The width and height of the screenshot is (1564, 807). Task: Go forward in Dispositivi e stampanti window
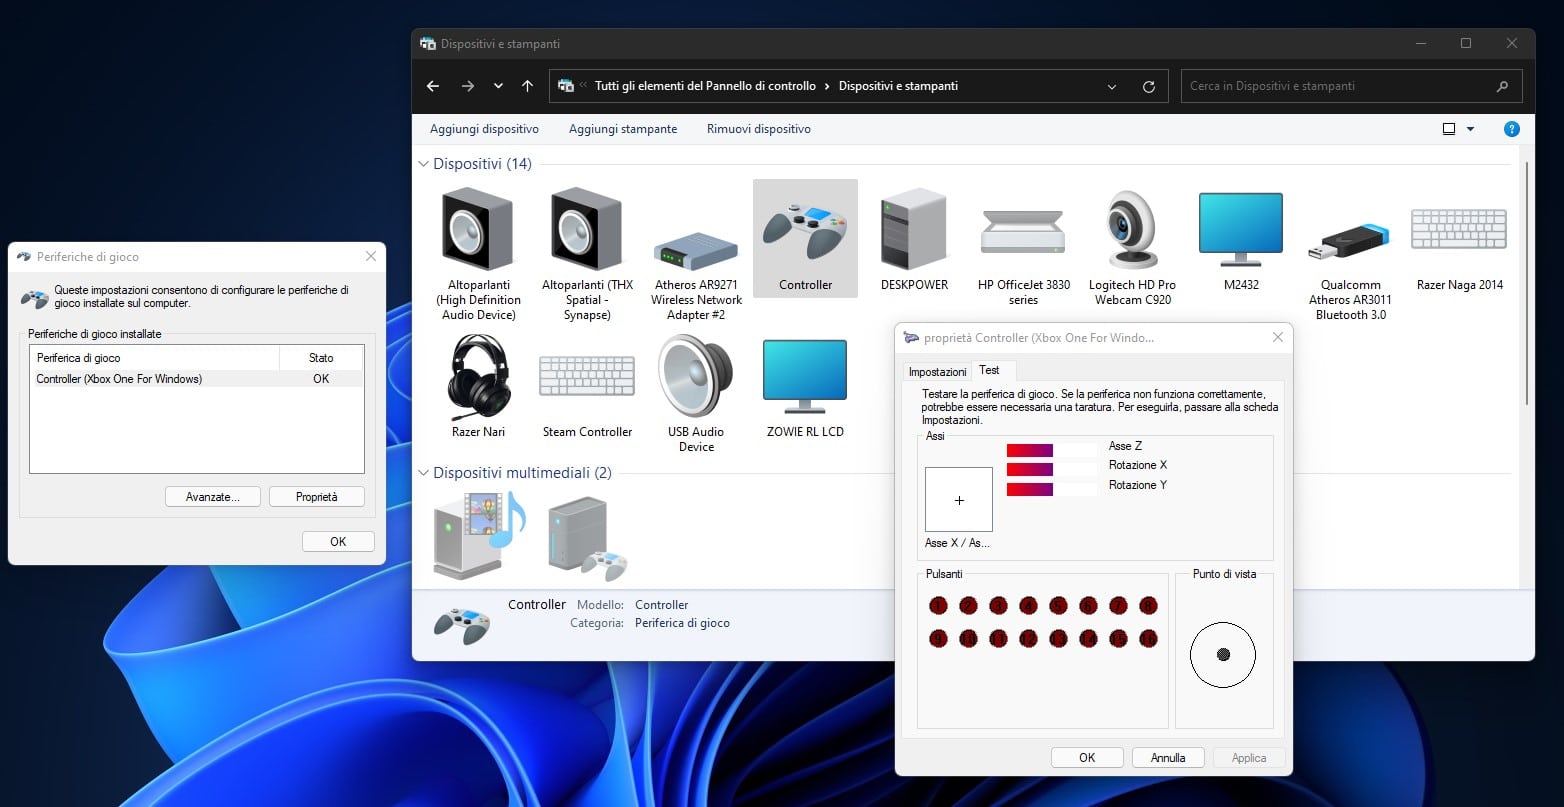467,86
